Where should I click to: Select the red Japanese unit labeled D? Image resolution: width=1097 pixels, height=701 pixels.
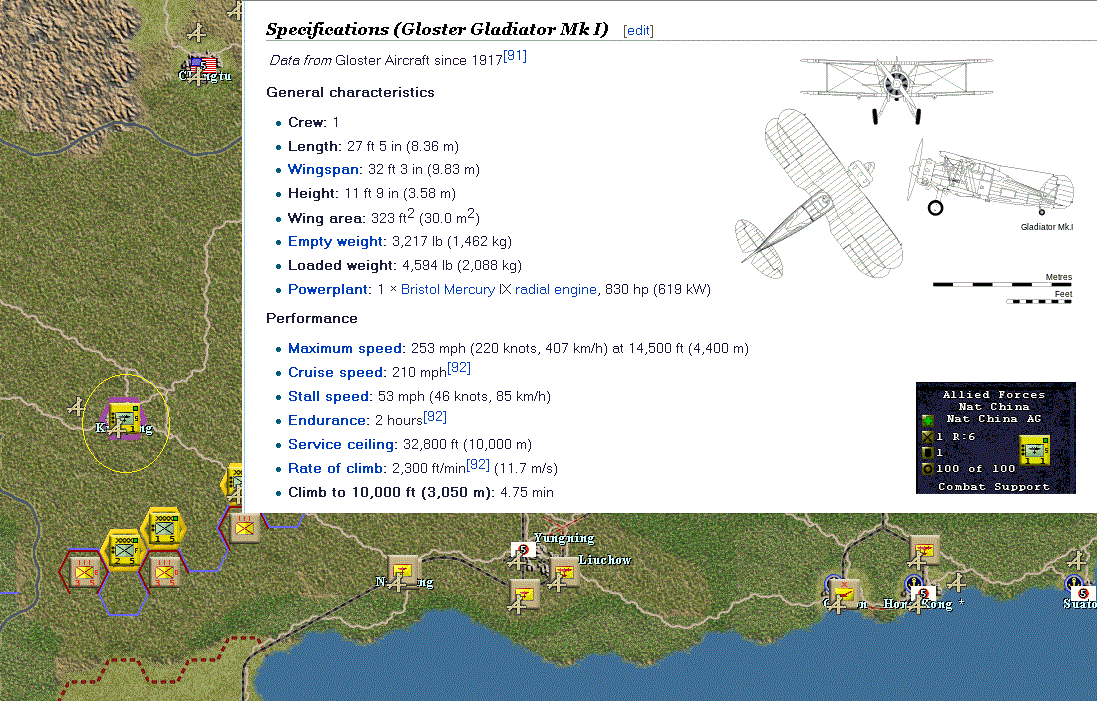(164, 572)
